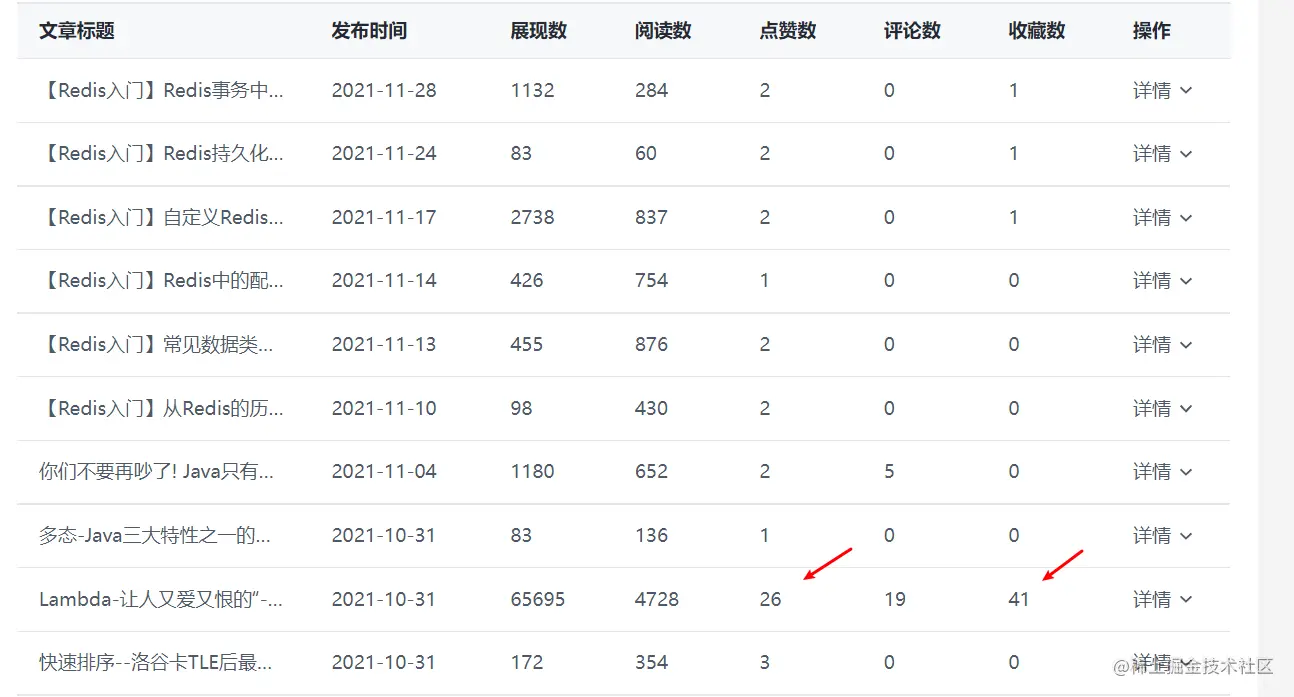This screenshot has width=1294, height=697.
Task: Click the impressions value 172
Action: point(526,662)
